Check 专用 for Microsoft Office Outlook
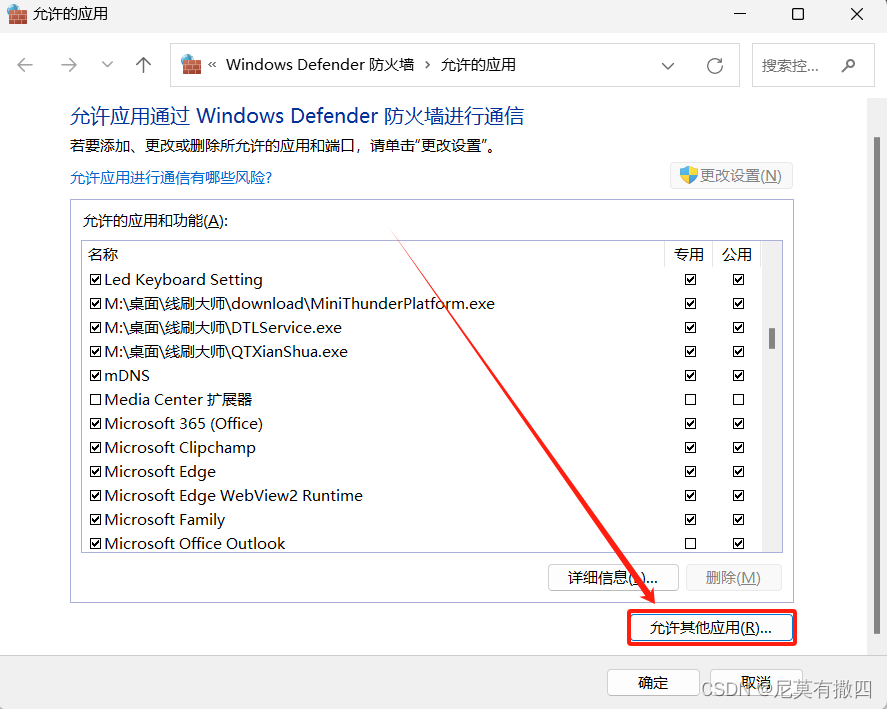887x709 pixels. pos(690,543)
